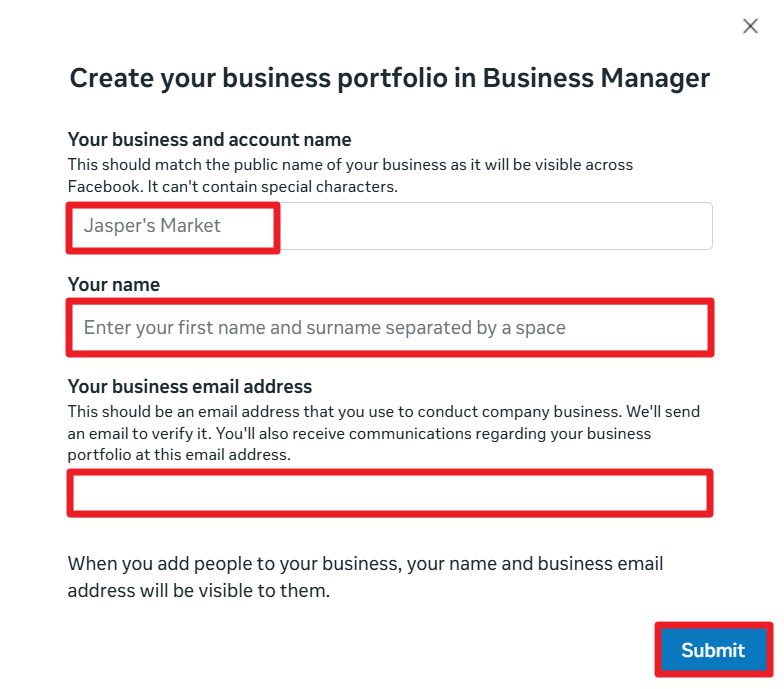Select the empty business email address box
Viewport: 784px width, 689px height.
coord(390,493)
